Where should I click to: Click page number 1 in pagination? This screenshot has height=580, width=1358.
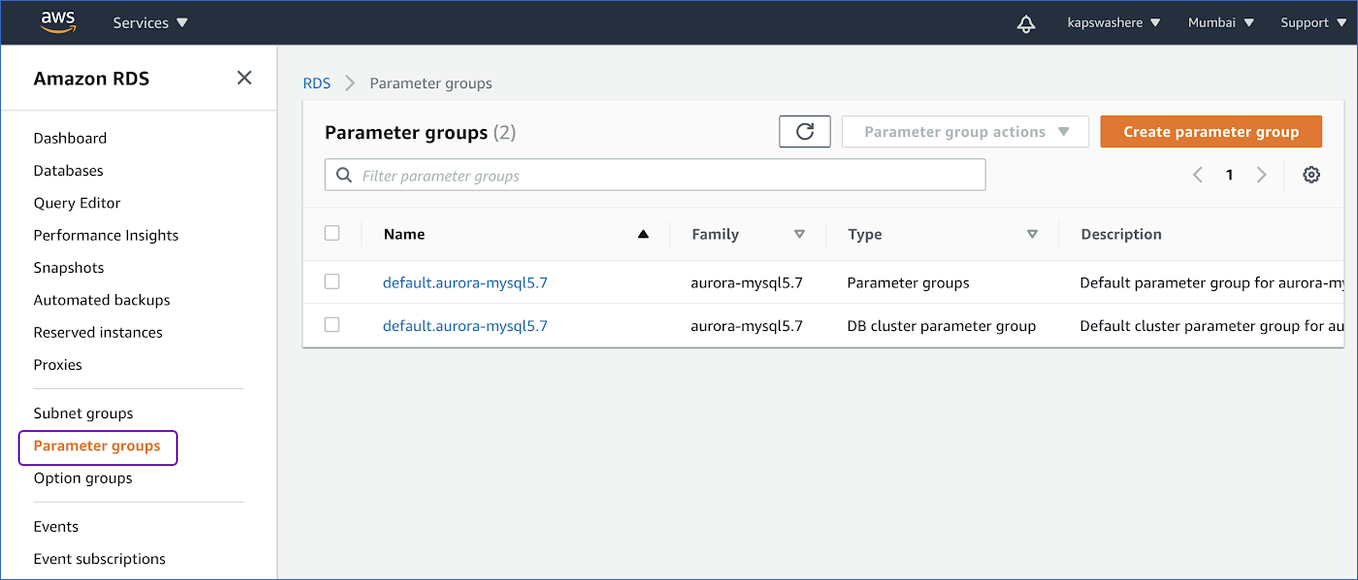pos(1229,175)
